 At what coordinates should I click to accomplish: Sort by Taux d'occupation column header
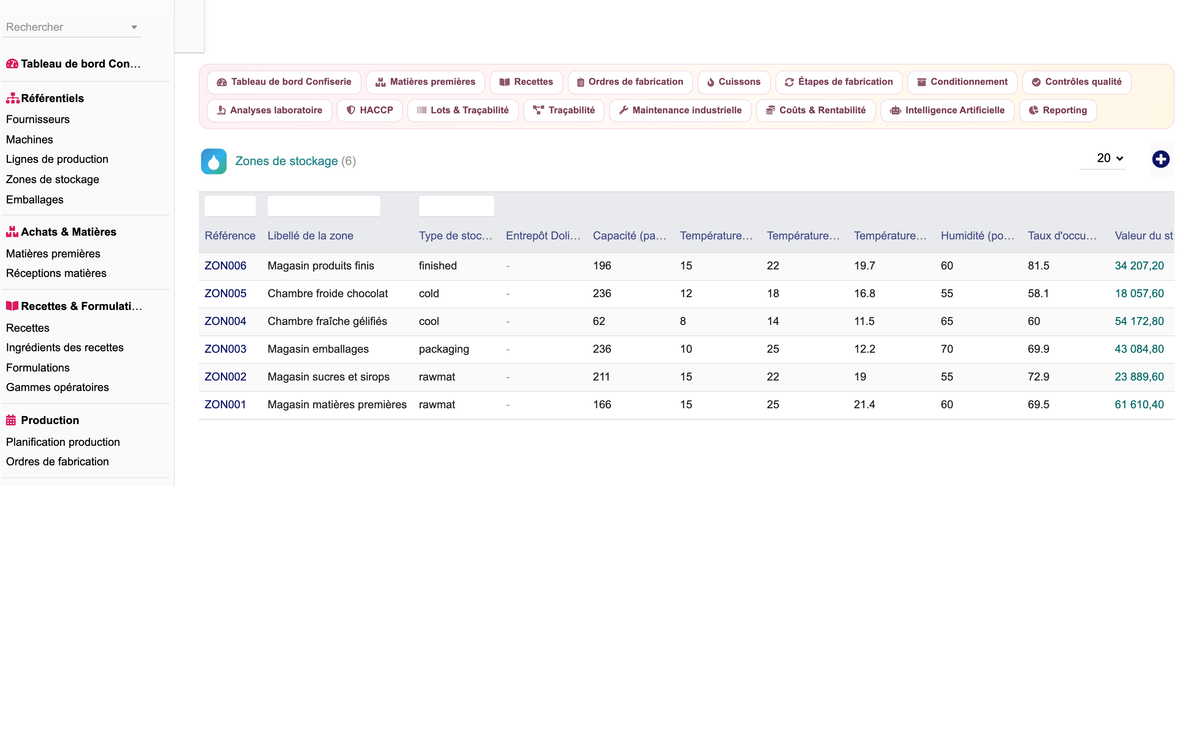[x=1063, y=236]
